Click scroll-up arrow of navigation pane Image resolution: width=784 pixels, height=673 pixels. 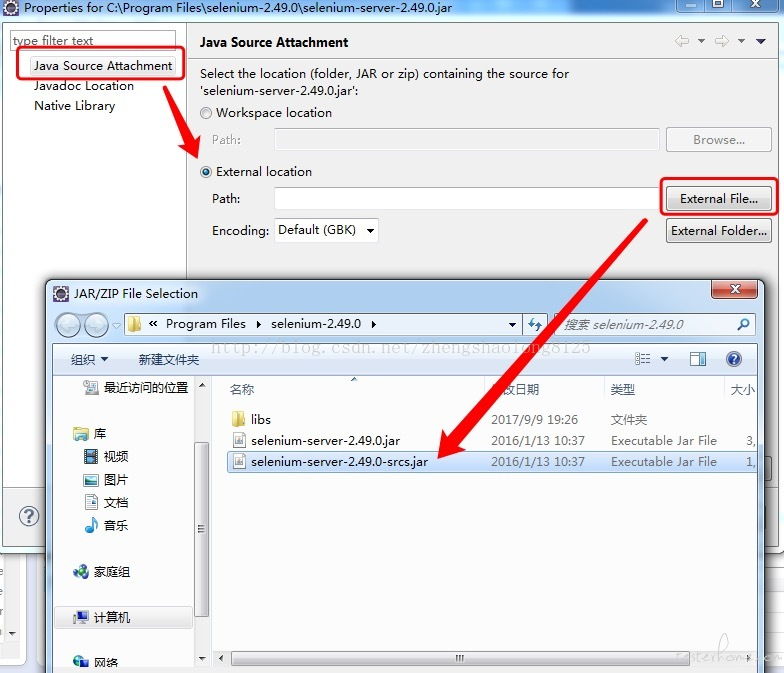point(202,386)
